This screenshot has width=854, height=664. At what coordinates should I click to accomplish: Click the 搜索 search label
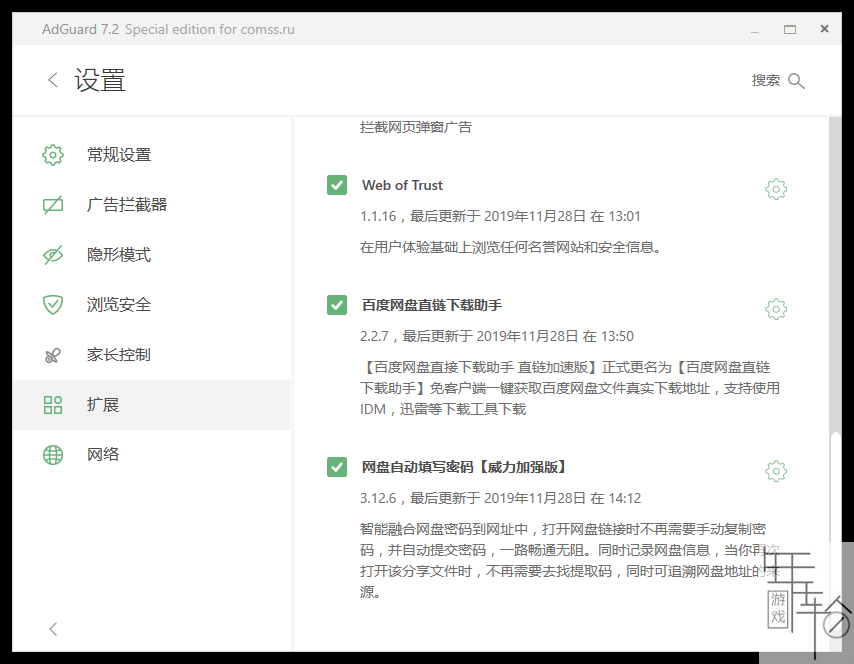click(766, 81)
